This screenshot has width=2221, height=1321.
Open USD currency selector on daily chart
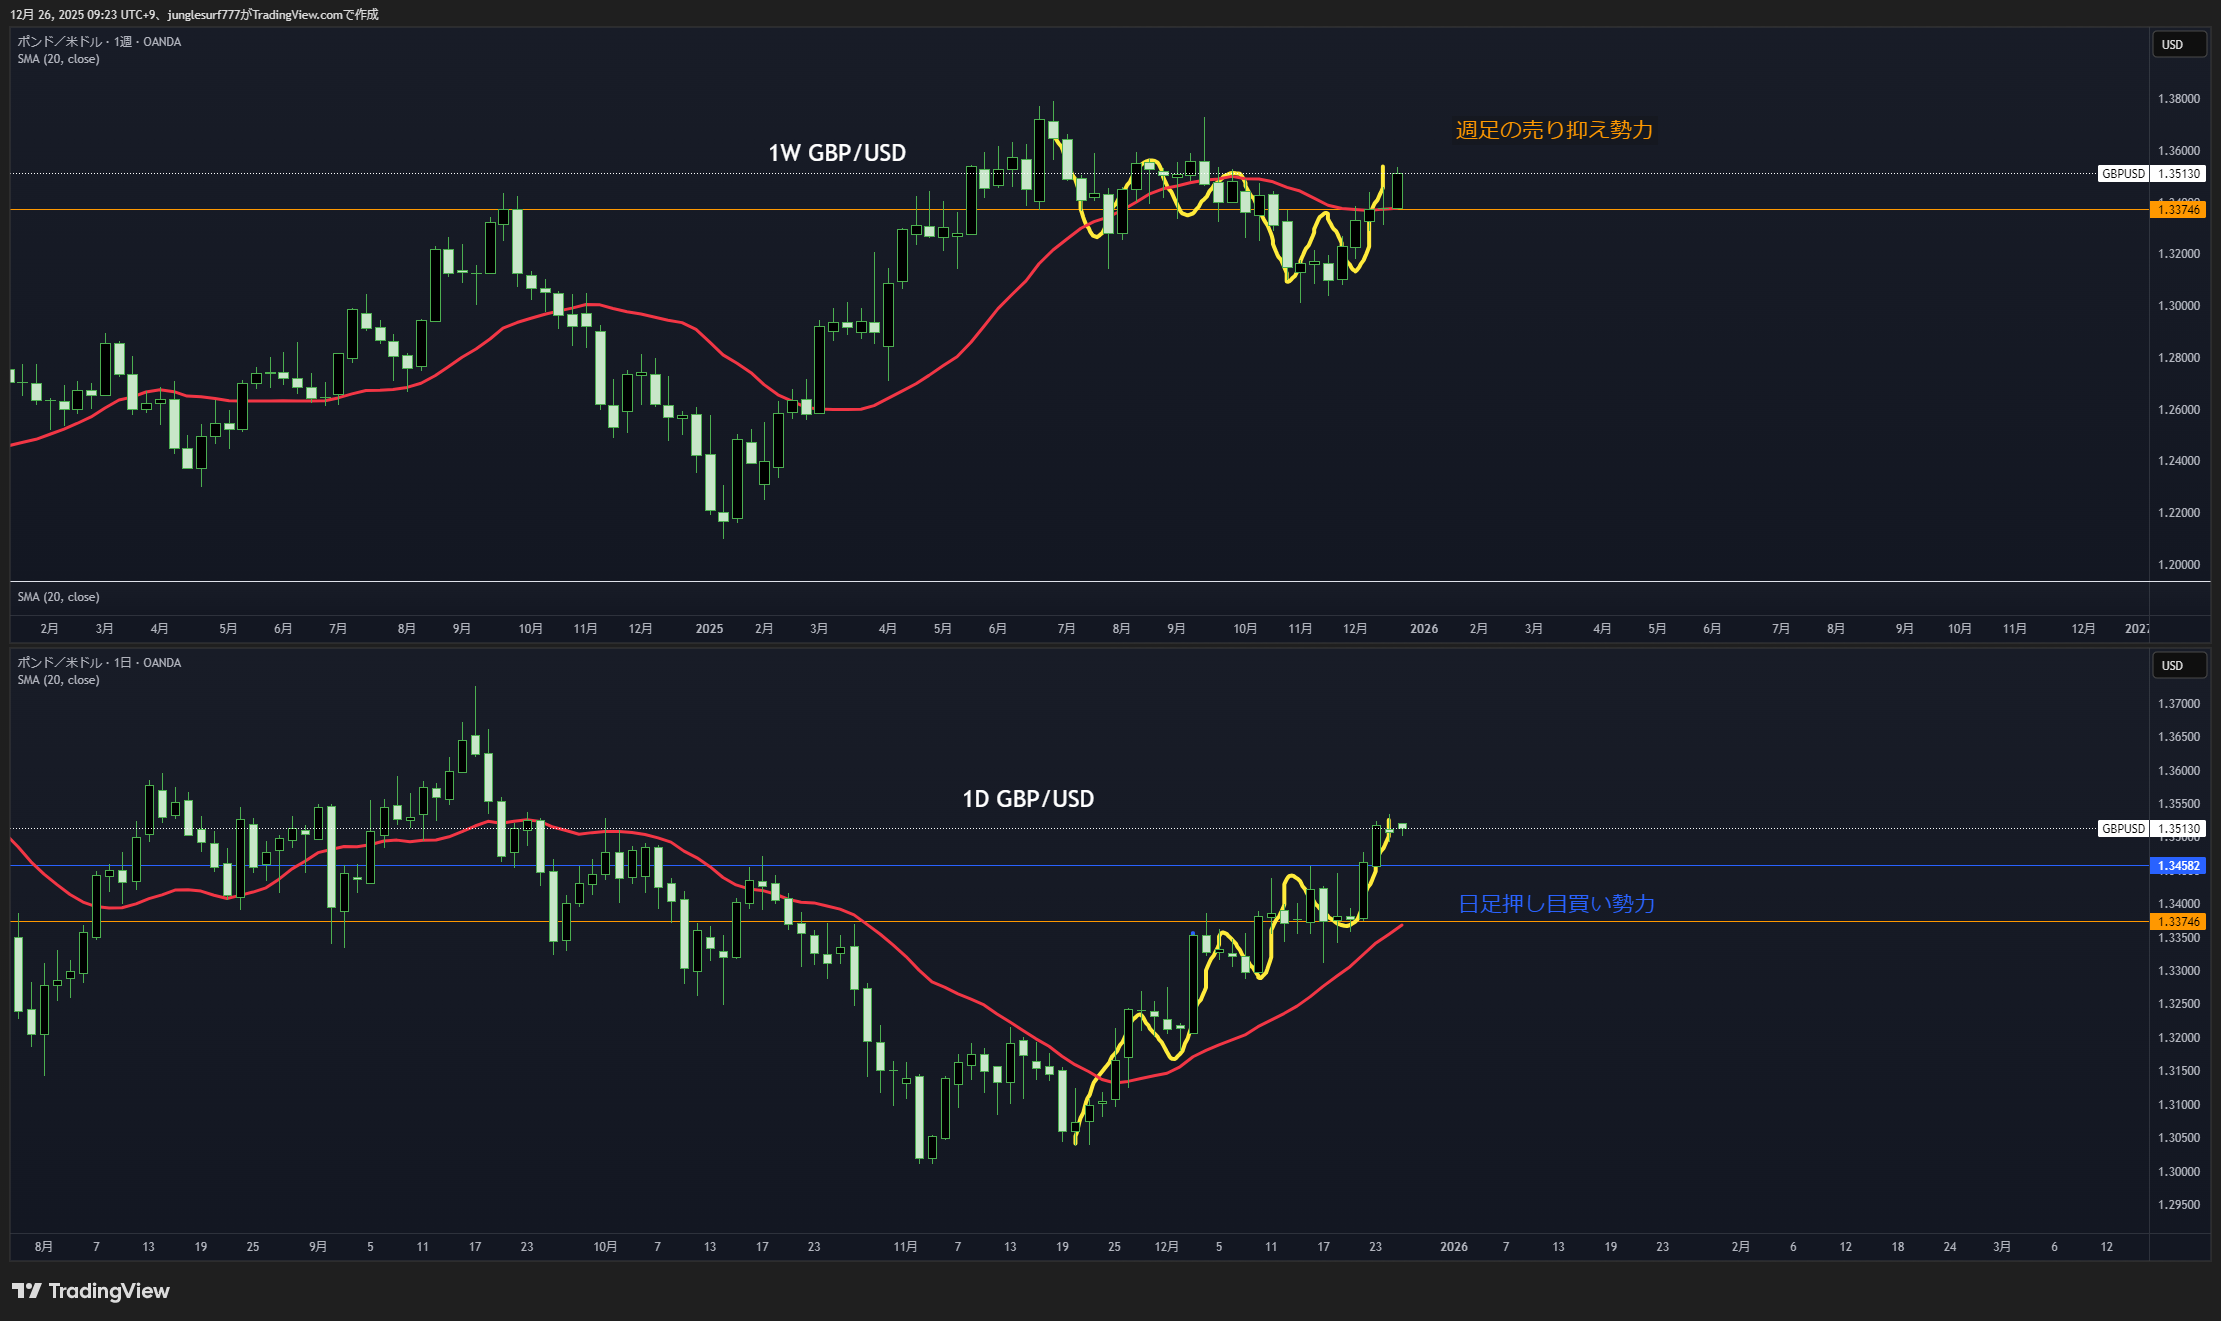(2178, 666)
